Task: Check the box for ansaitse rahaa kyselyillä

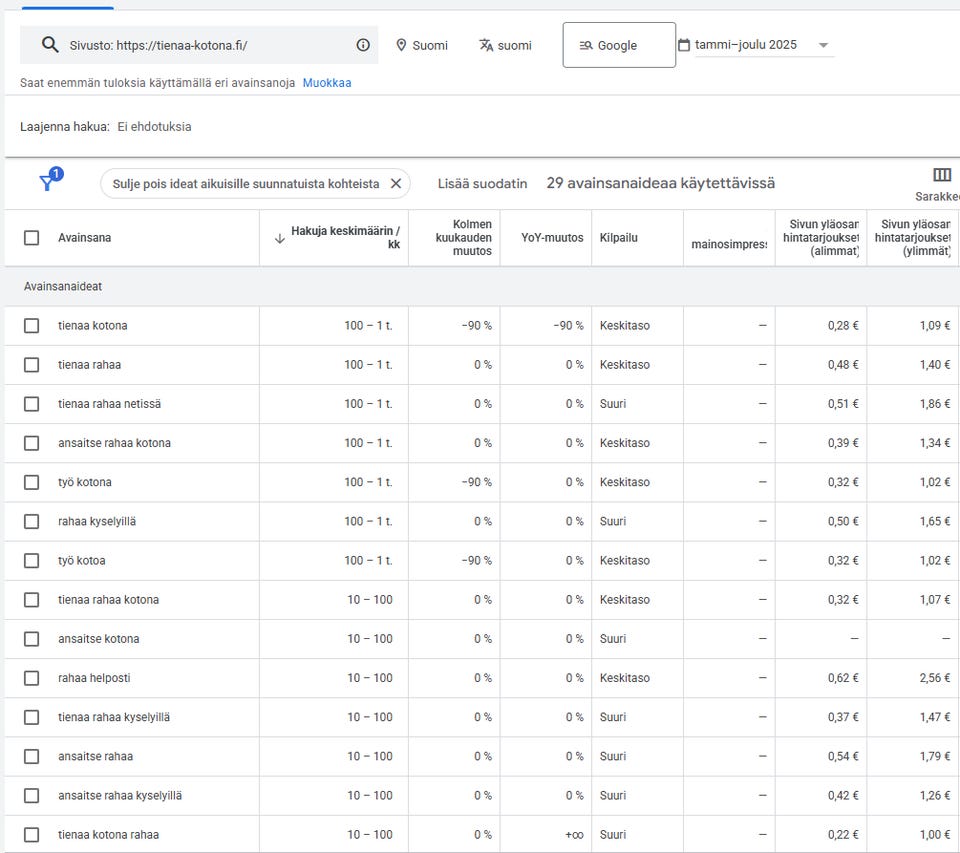Action: tap(31, 796)
